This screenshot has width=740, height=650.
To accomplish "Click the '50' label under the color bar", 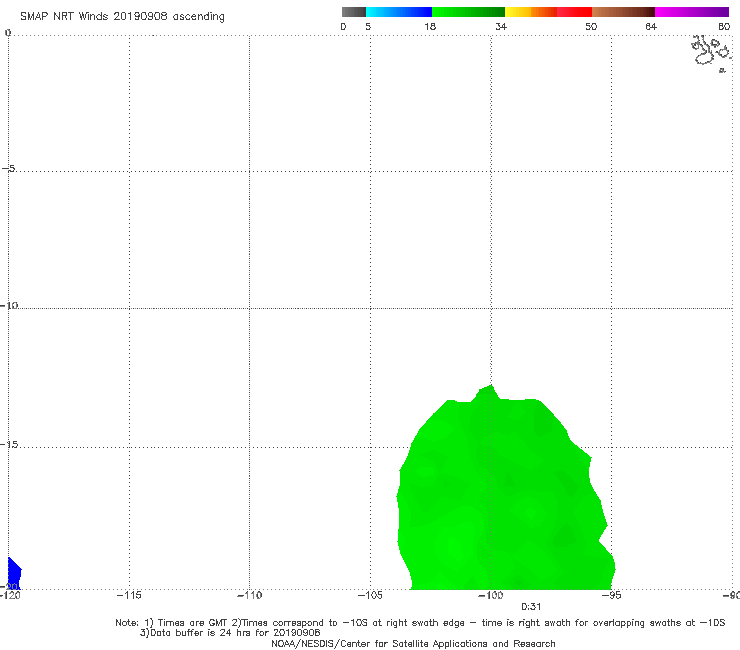I will [x=591, y=26].
